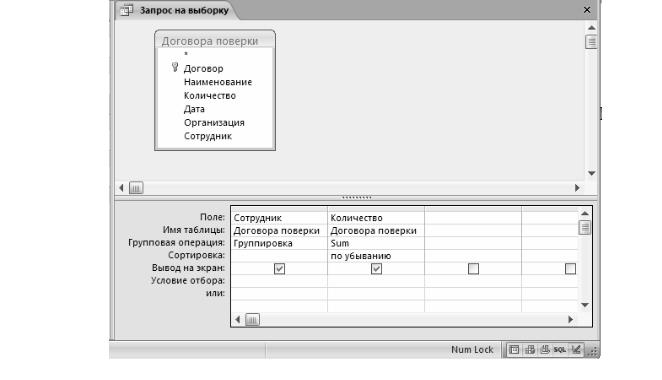Click right arrow of table pane horizontal scrollbar
This screenshot has height=380, width=662.
click(577, 188)
